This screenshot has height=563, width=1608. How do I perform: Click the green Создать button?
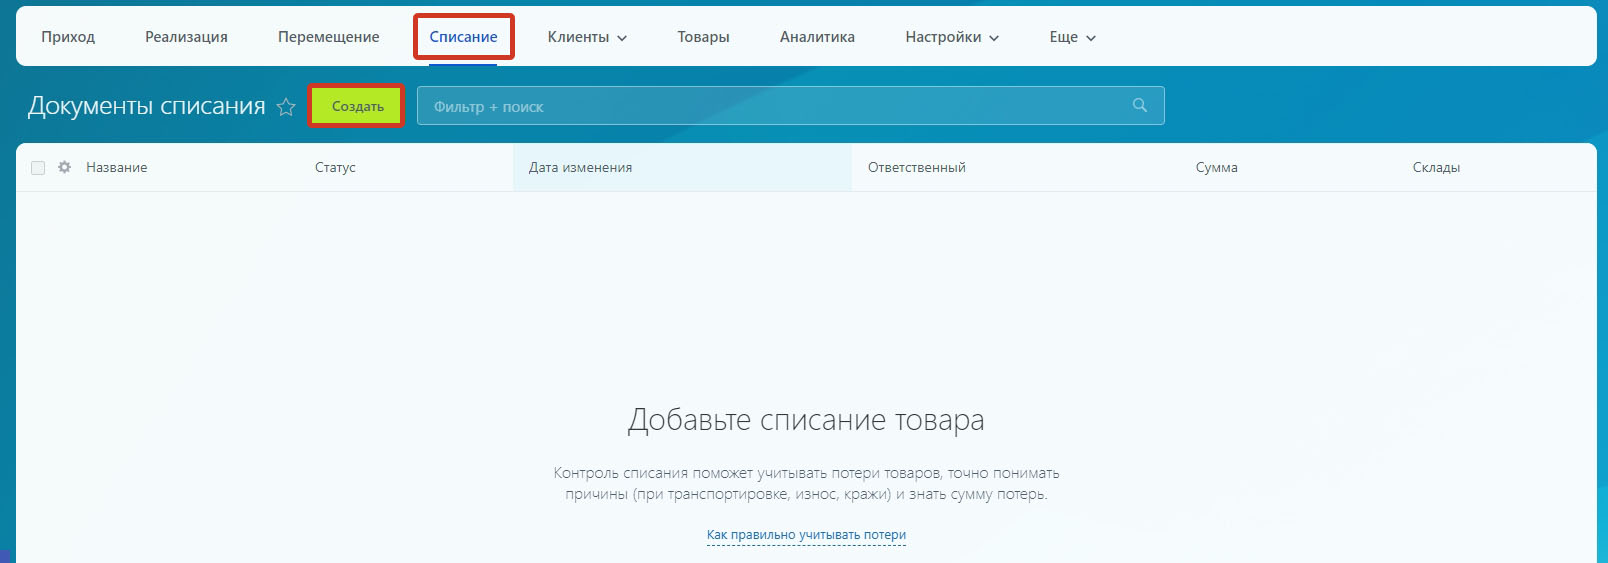pos(357,106)
